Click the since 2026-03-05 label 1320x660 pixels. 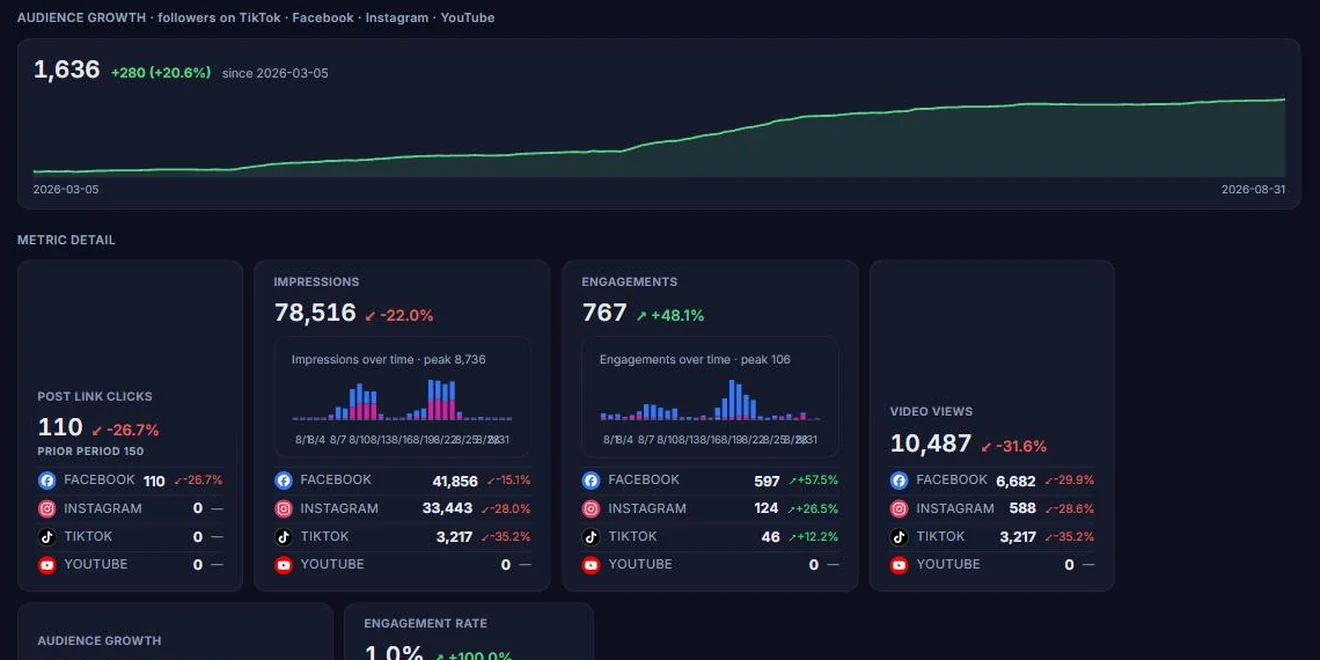coord(275,73)
